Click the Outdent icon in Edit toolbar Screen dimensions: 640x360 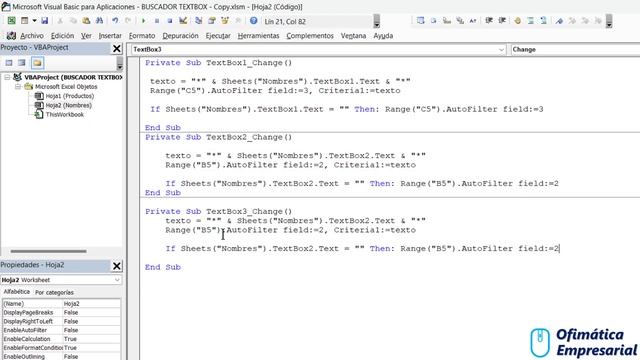tap(502, 21)
